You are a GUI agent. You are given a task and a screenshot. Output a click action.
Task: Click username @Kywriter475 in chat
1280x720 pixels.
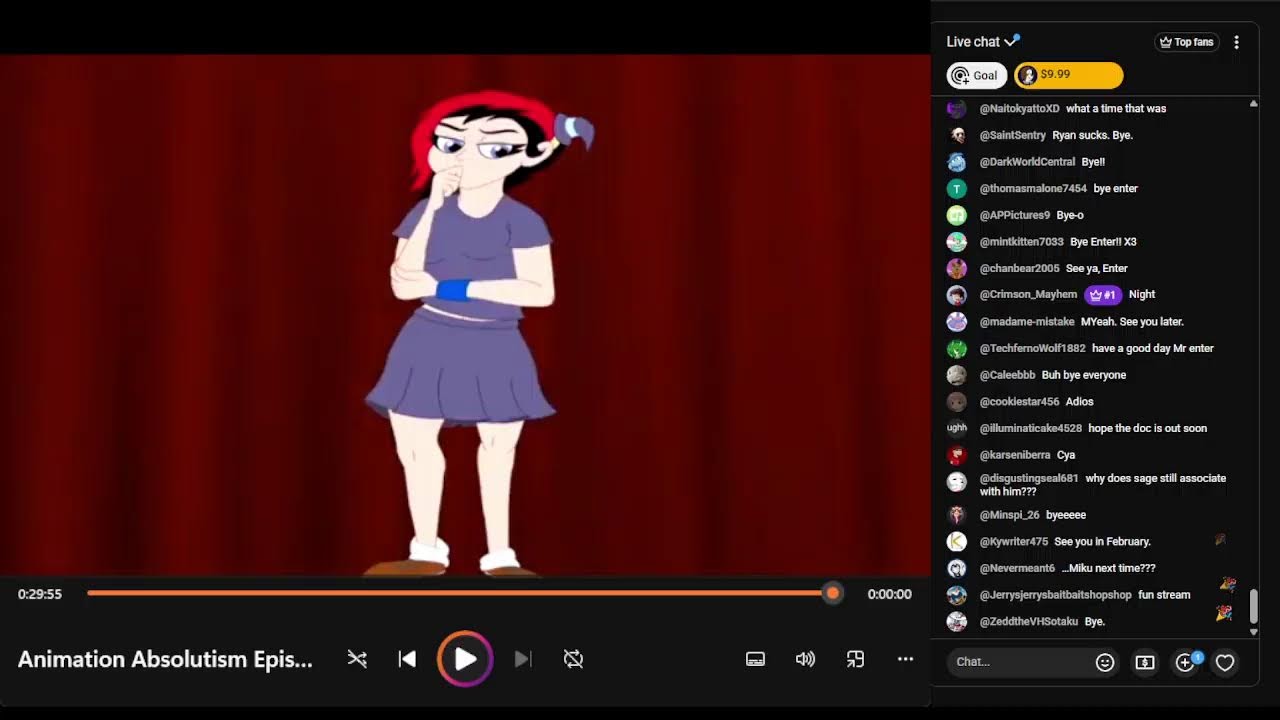pos(1014,541)
